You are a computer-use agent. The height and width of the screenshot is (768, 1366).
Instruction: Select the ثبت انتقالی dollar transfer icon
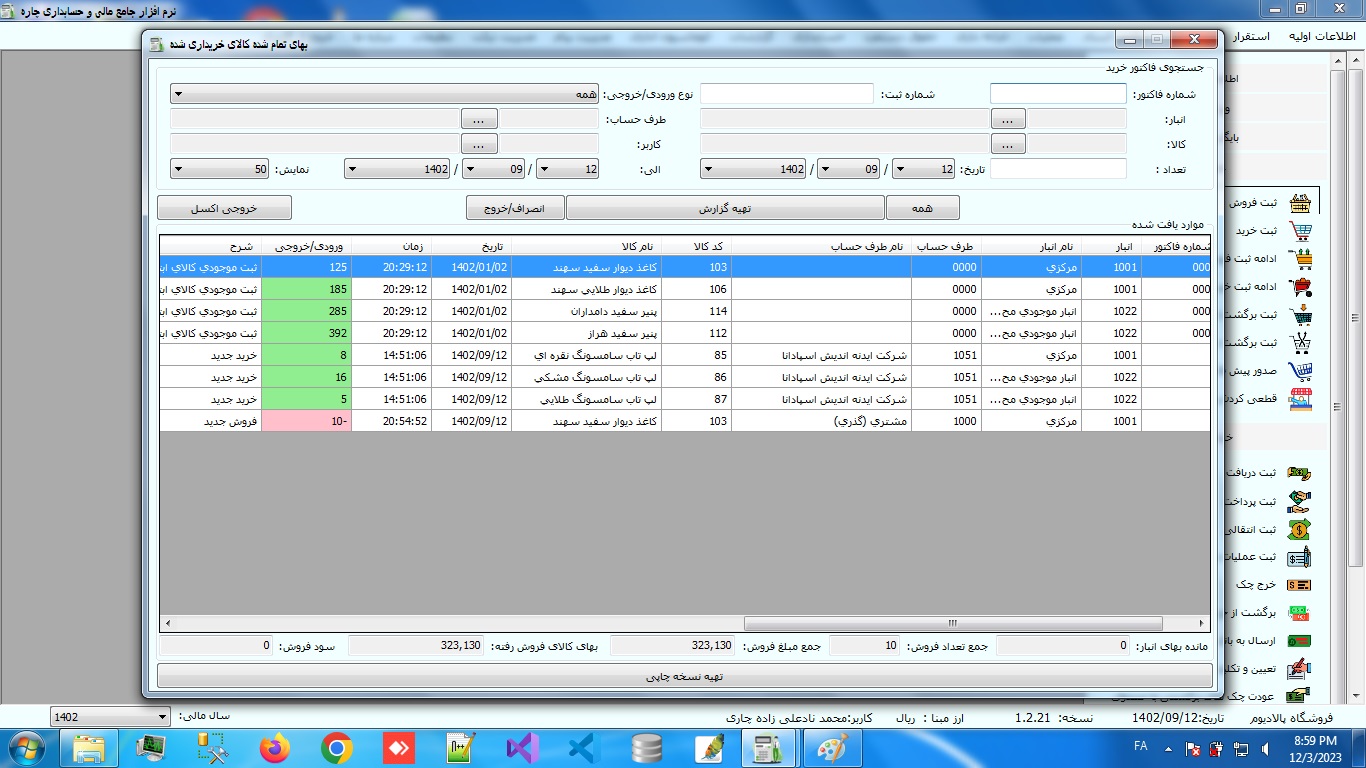(1300, 529)
